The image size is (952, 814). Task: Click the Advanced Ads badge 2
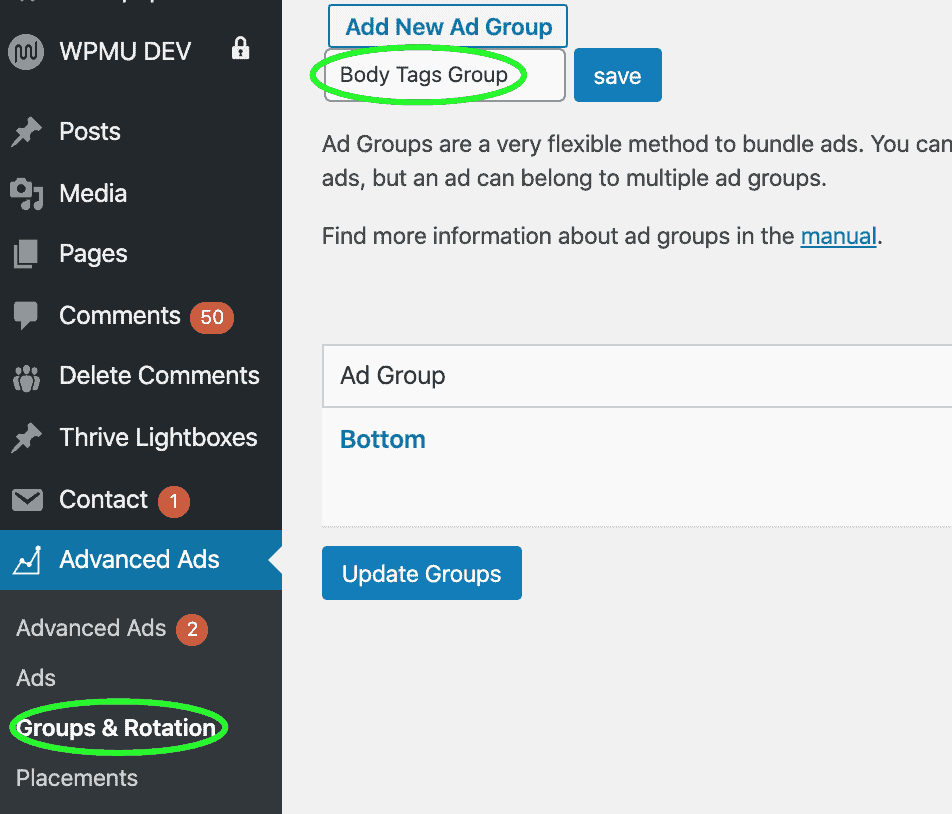(192, 629)
